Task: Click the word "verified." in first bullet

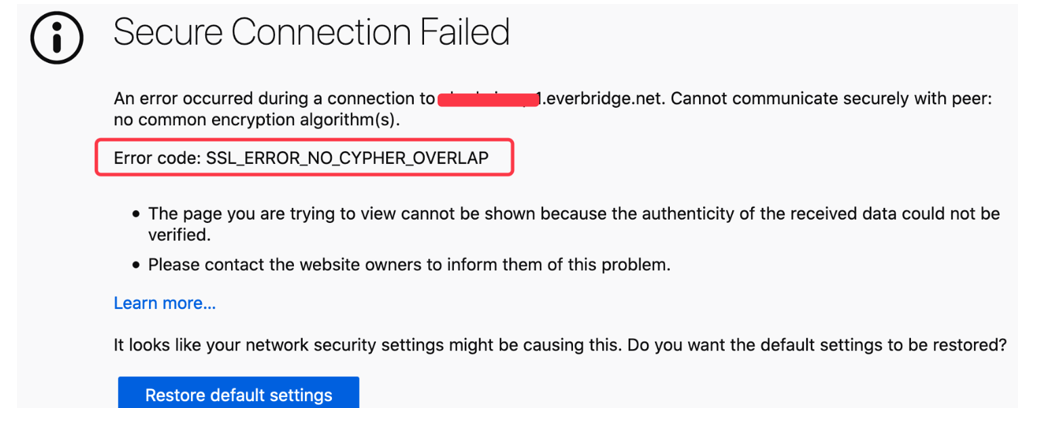Action: tap(179, 234)
